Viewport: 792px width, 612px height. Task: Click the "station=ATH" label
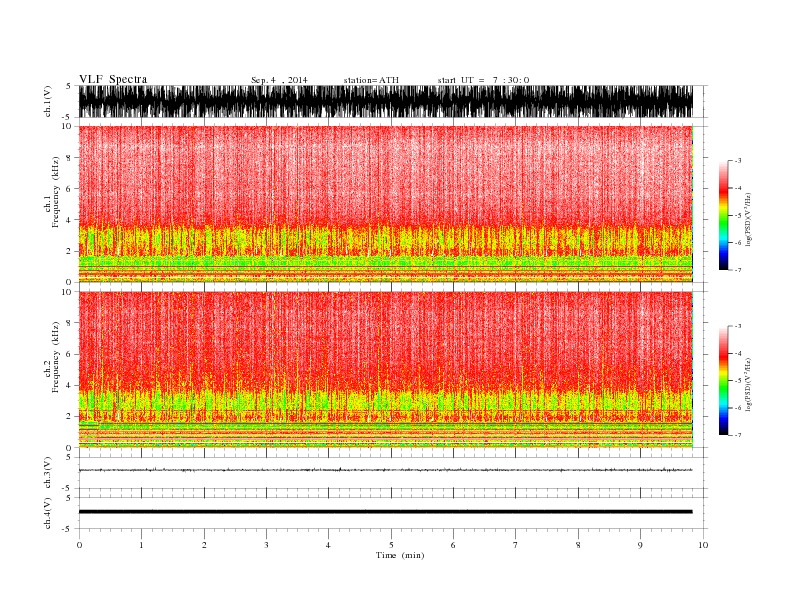(x=371, y=80)
